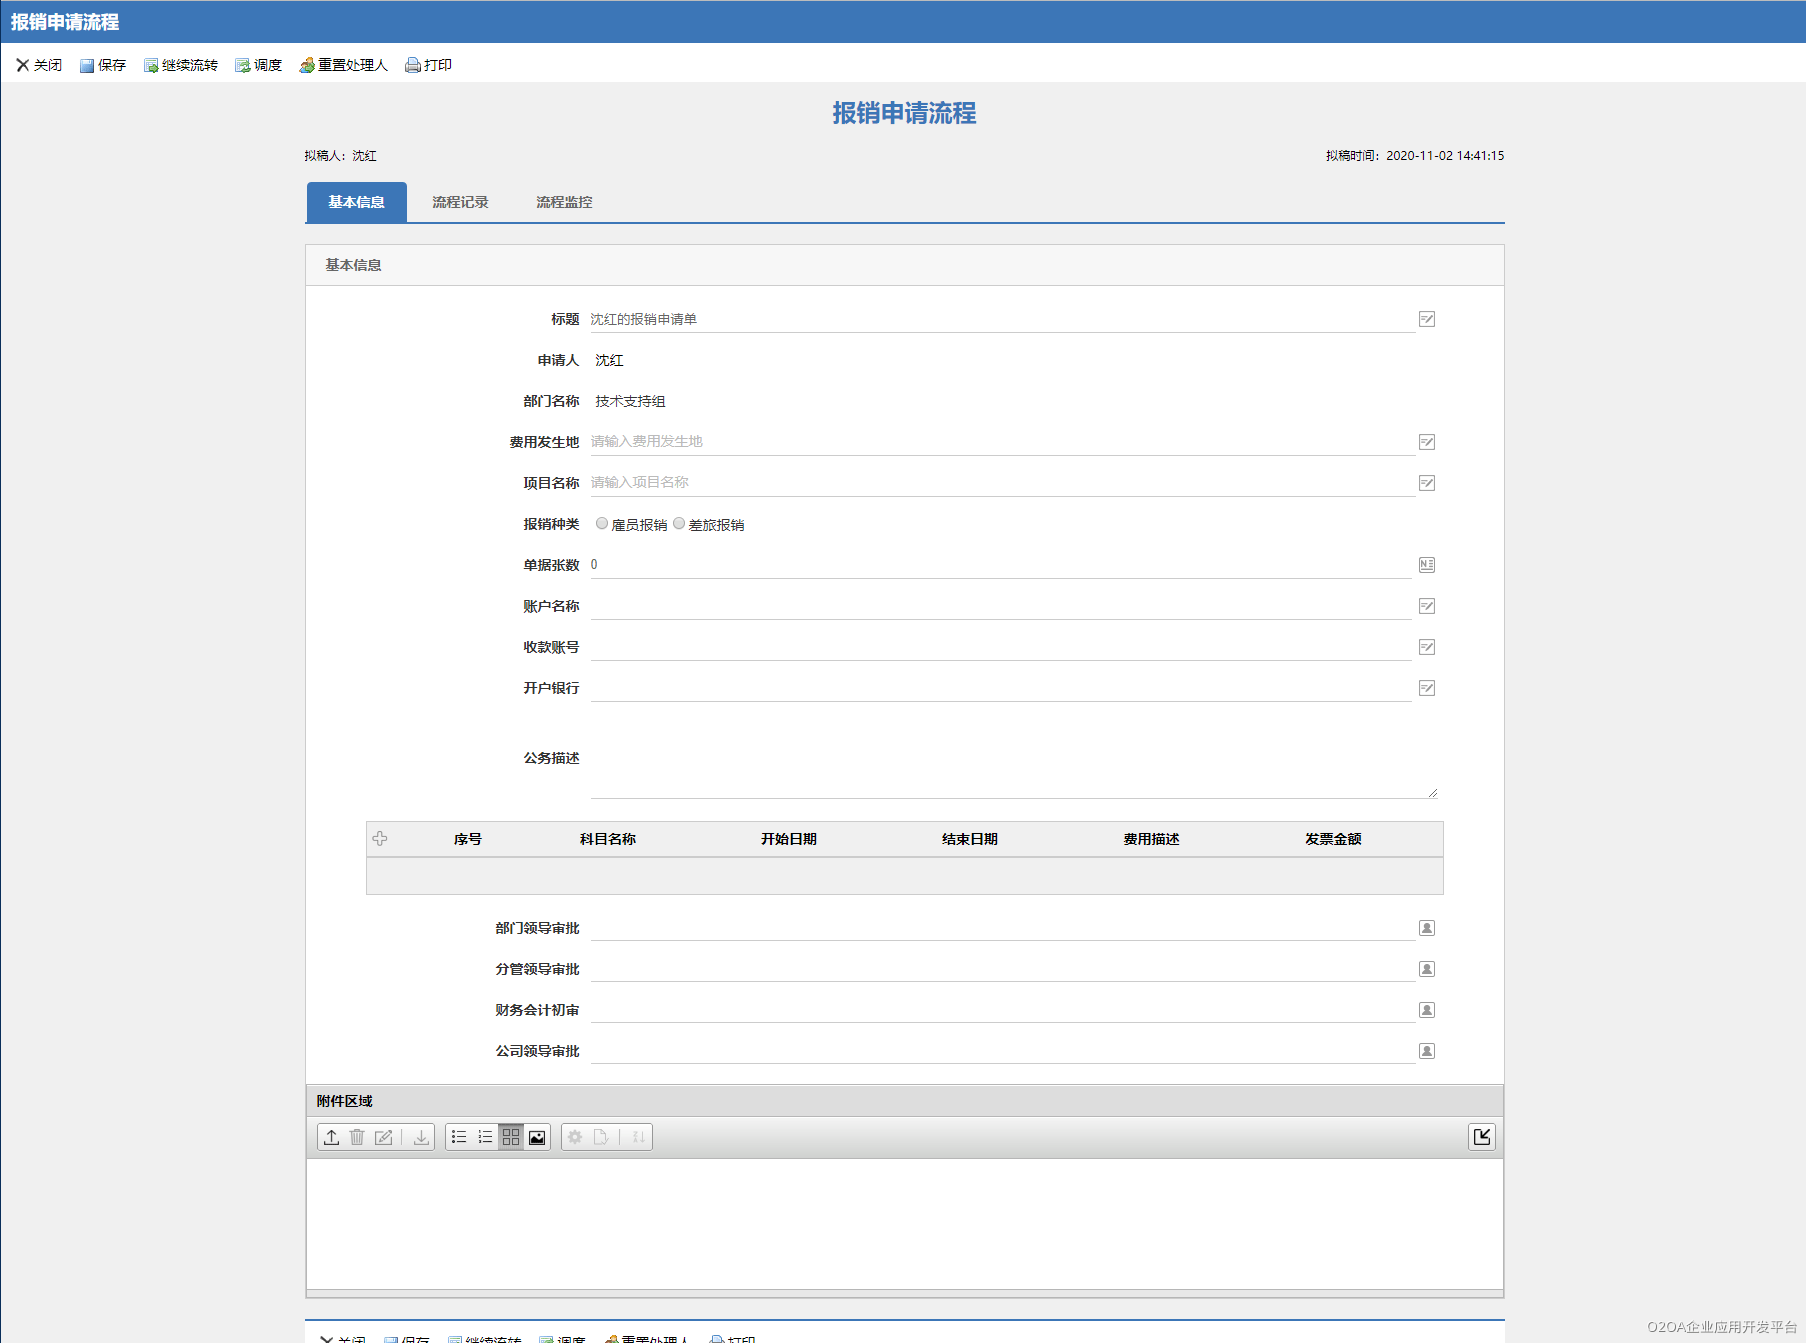Open the 流程监控 tab
Image resolution: width=1806 pixels, height=1343 pixels.
pyautogui.click(x=564, y=202)
